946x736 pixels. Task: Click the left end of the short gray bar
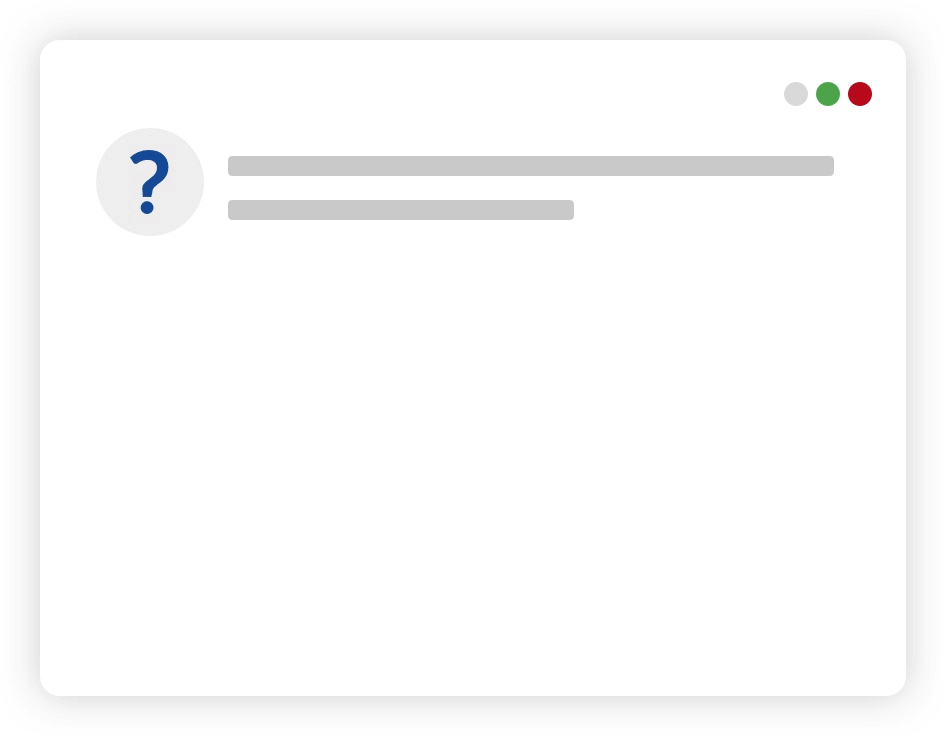click(236, 210)
